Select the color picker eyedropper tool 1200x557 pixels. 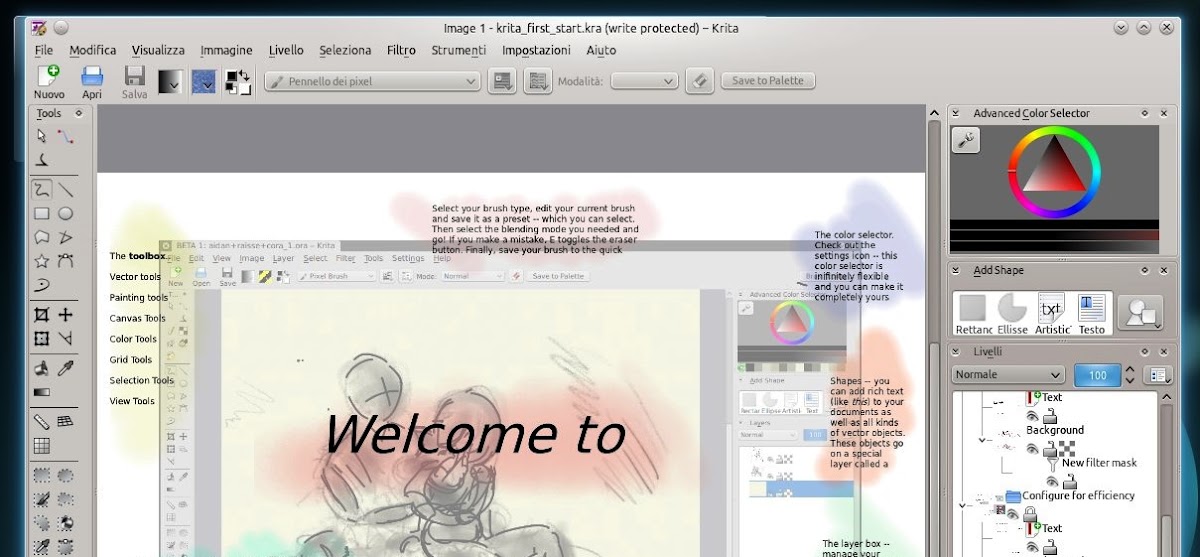point(65,369)
